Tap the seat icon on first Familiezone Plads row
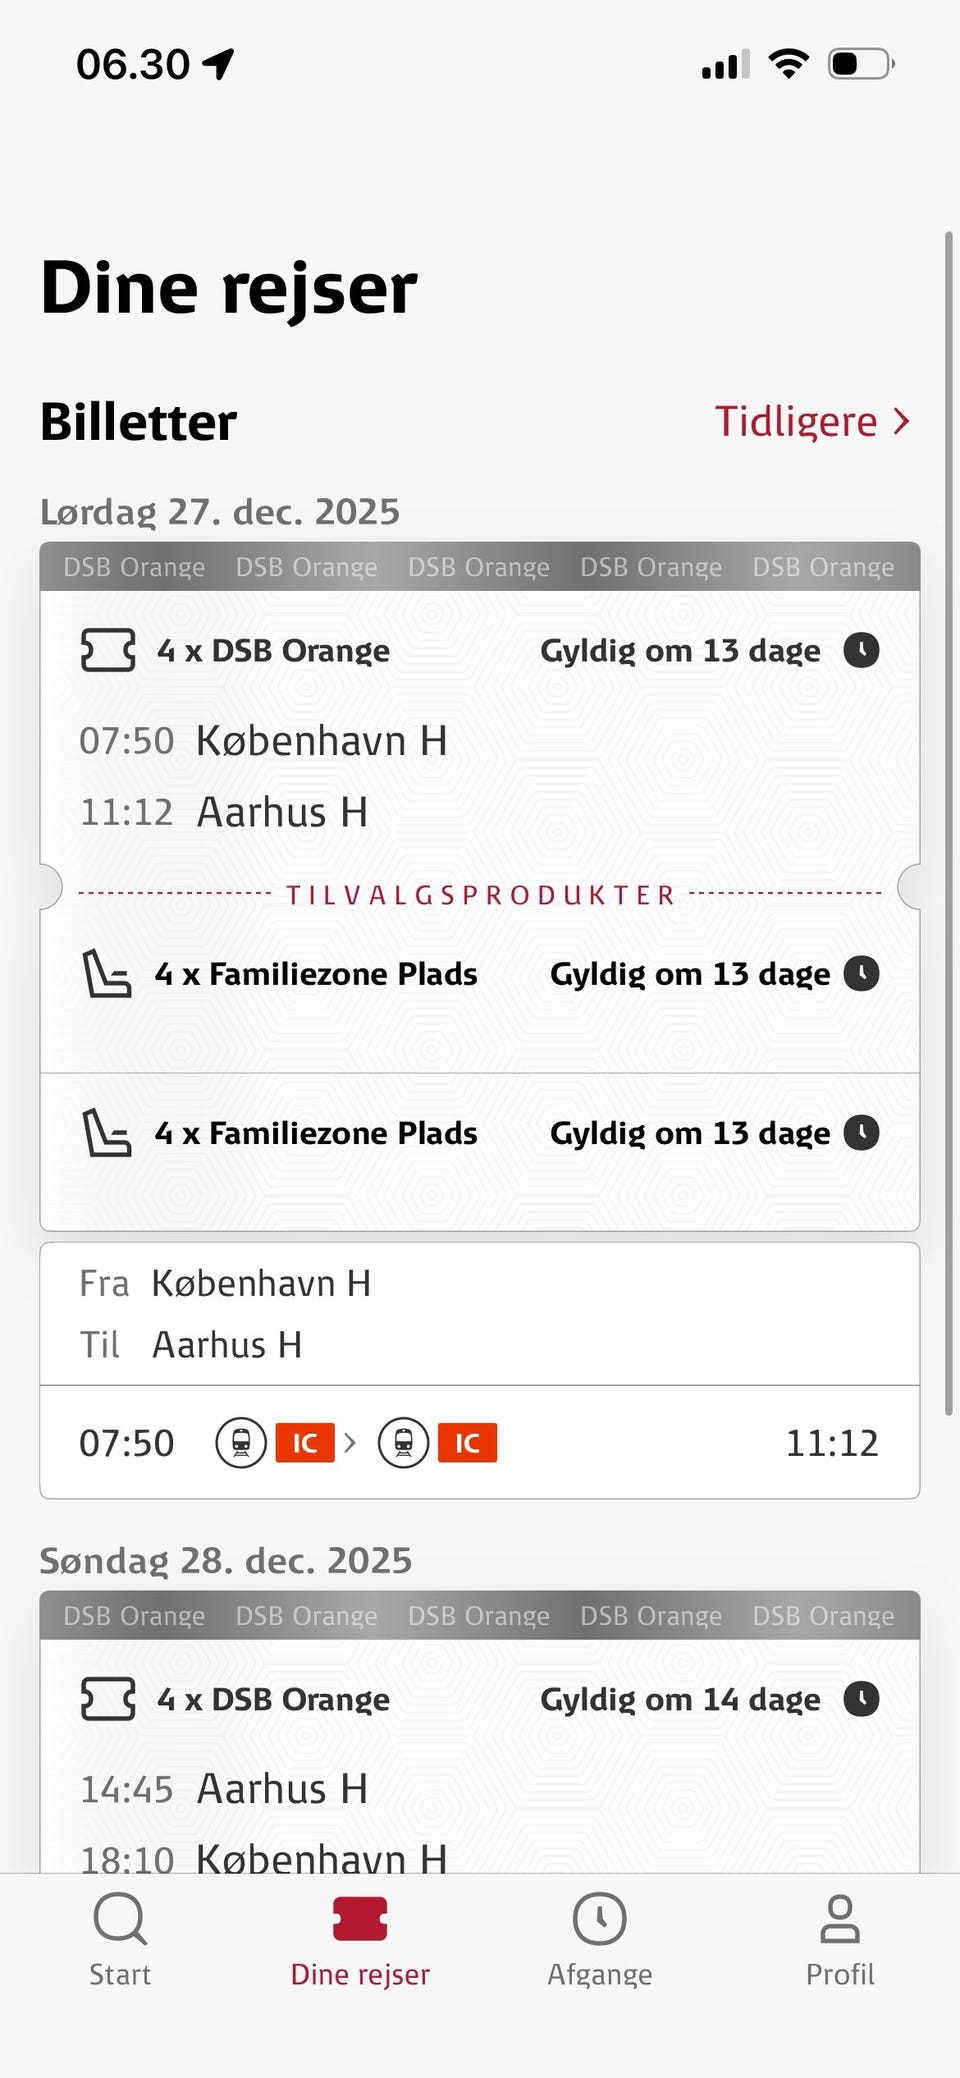 pos(106,974)
